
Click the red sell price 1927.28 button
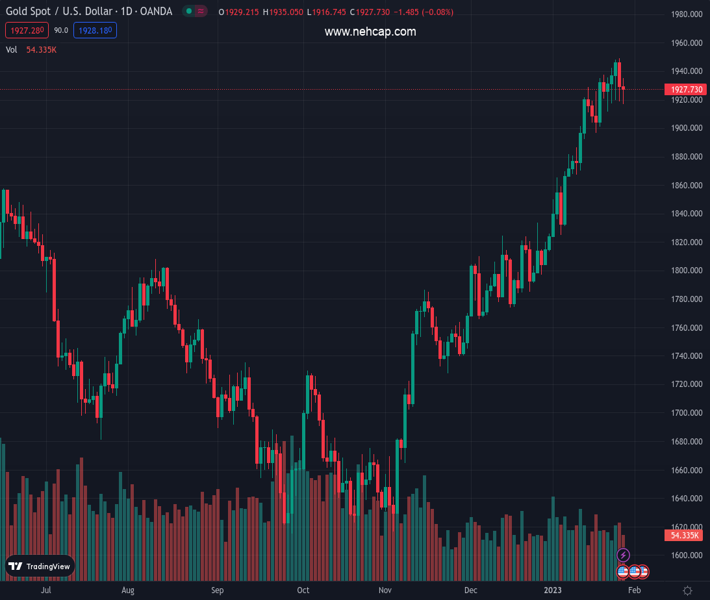tap(22, 31)
